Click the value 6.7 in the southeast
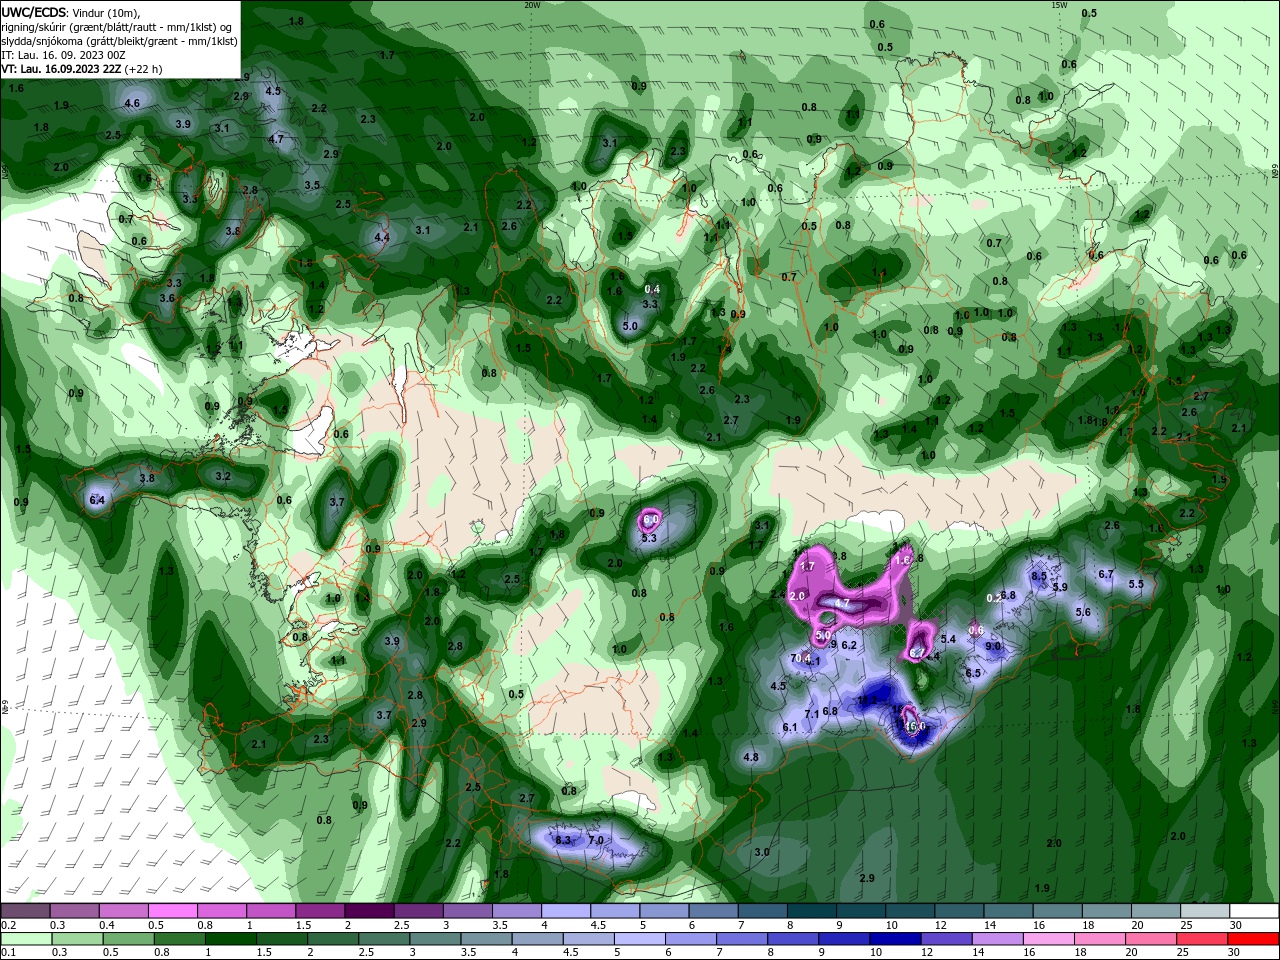1280x960 pixels. (1106, 574)
